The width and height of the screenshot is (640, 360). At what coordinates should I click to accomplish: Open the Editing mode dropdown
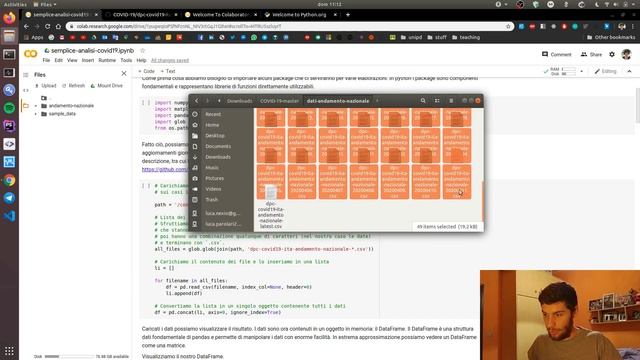tap(606, 71)
